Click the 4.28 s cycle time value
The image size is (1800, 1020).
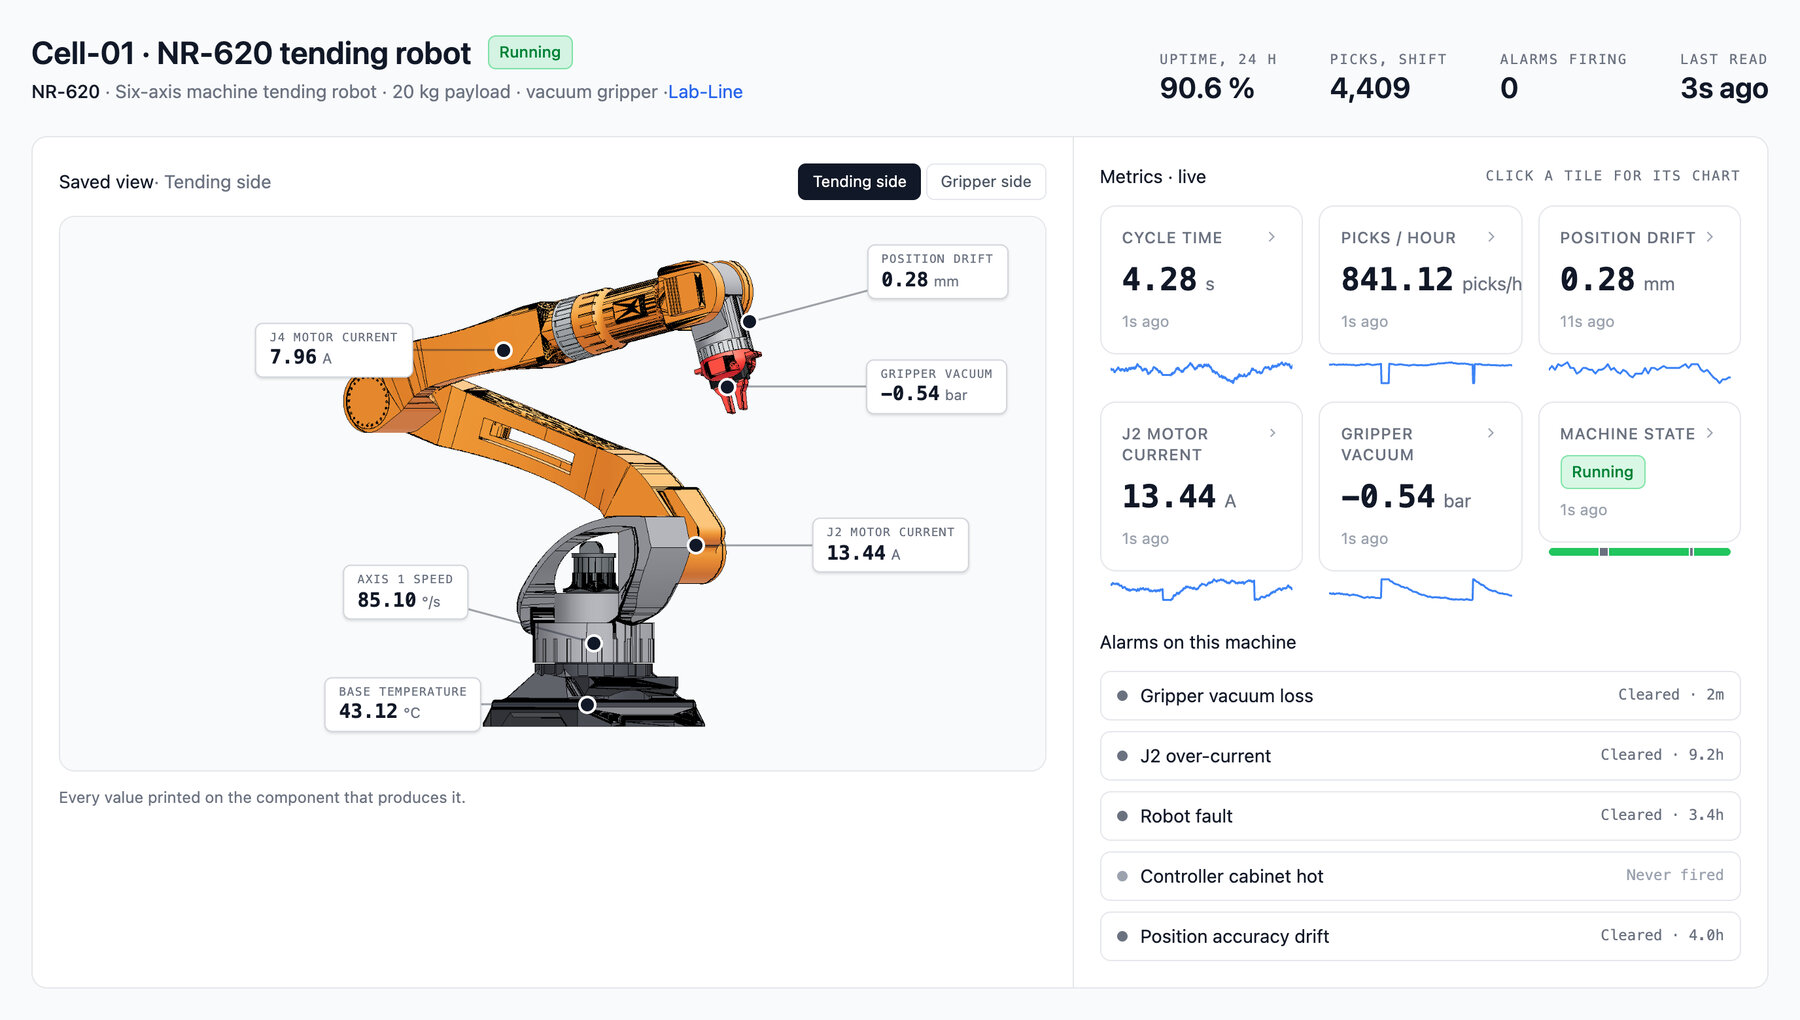(x=1168, y=280)
